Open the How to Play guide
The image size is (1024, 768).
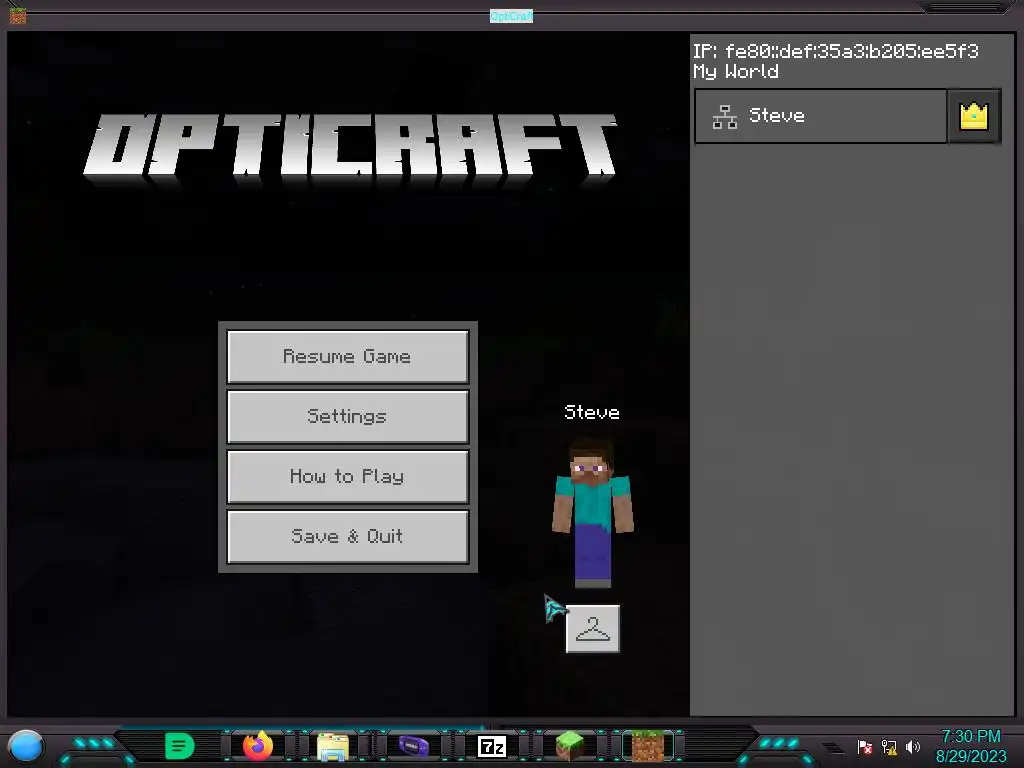(x=347, y=476)
